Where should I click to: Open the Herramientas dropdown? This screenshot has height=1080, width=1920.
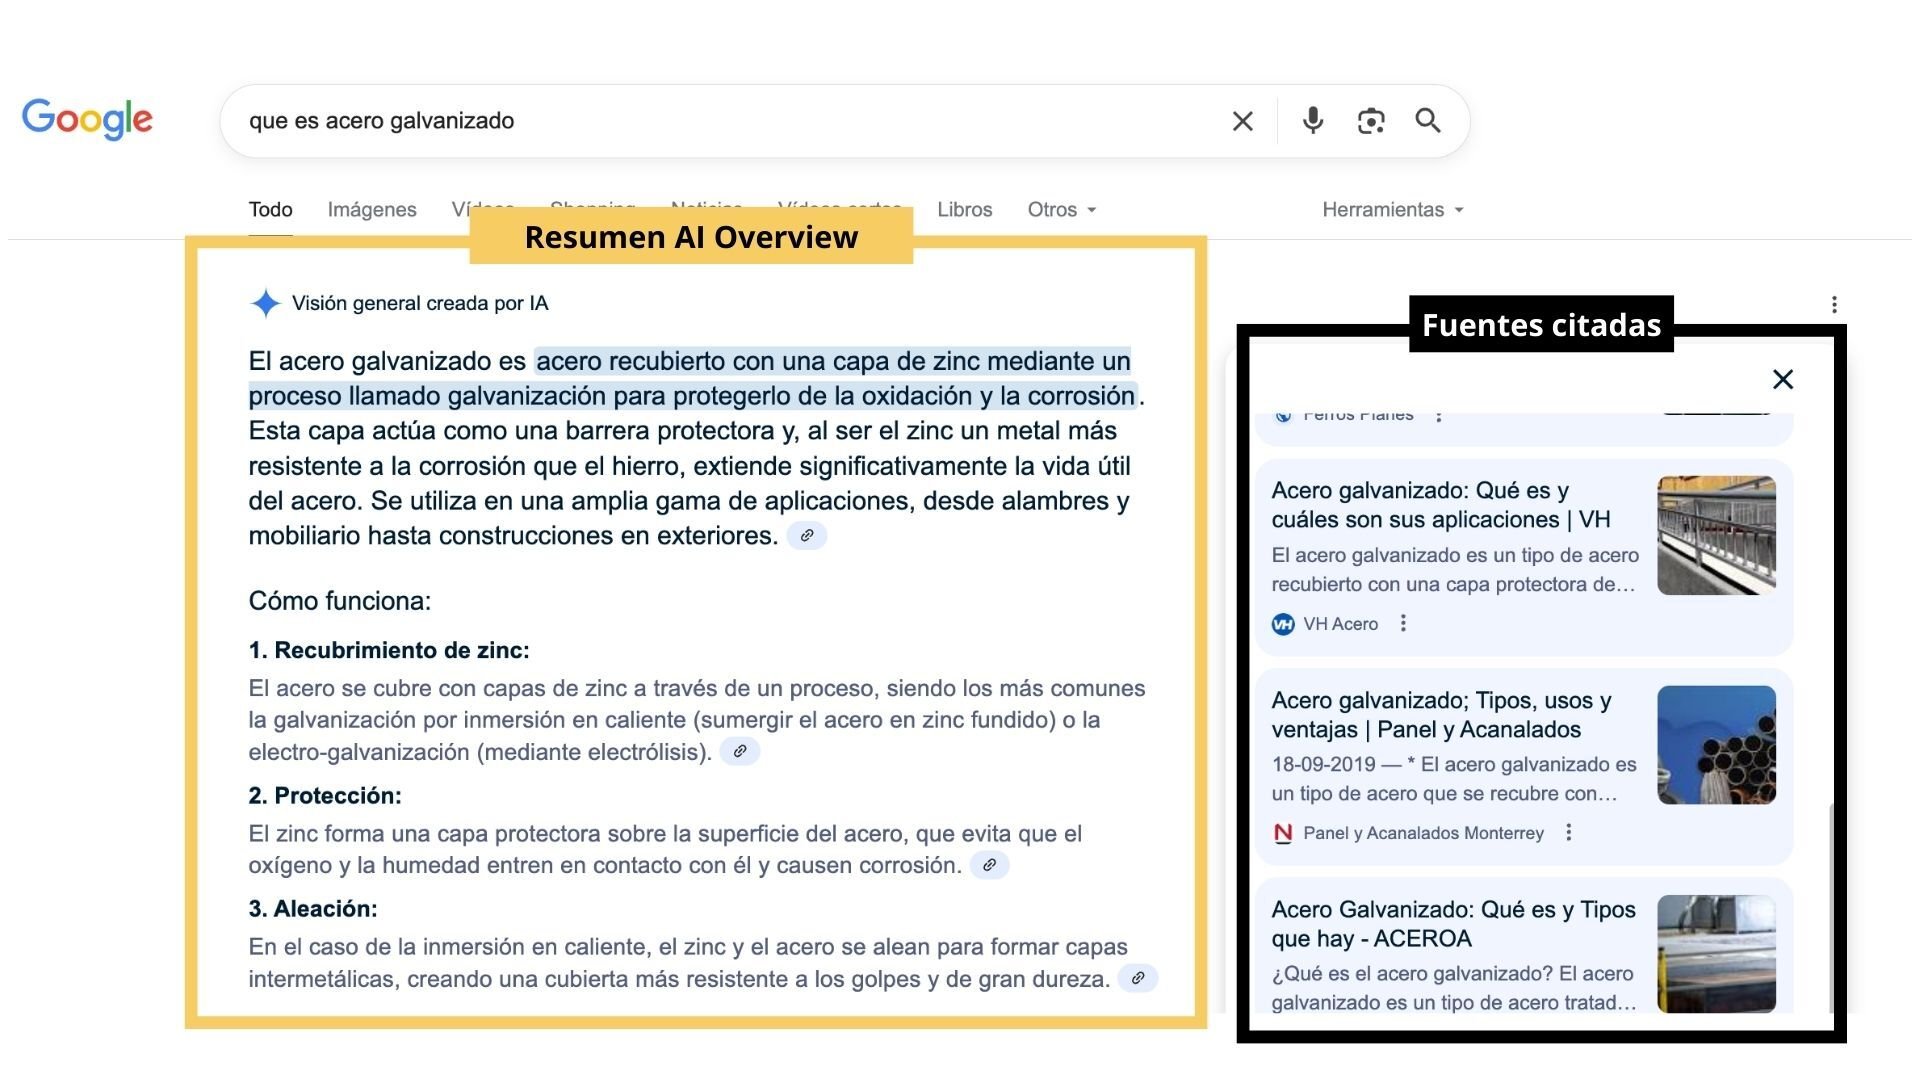[1393, 210]
